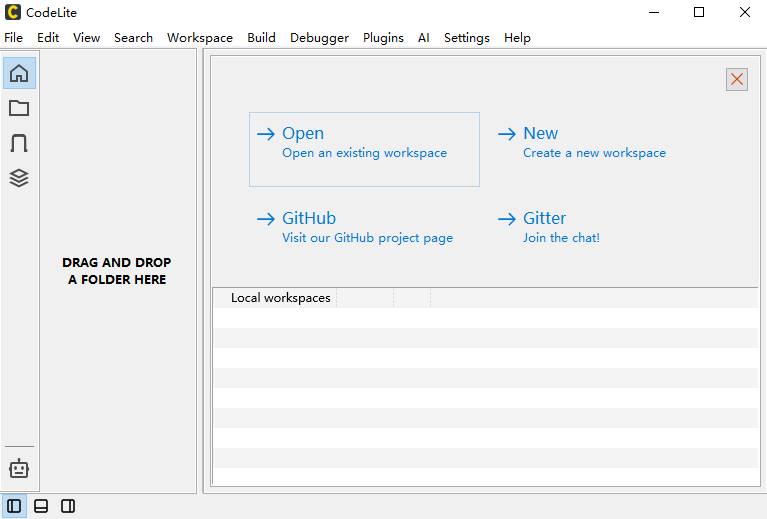767x519 pixels.
Task: Open the Workspace menu
Action: coord(200,38)
